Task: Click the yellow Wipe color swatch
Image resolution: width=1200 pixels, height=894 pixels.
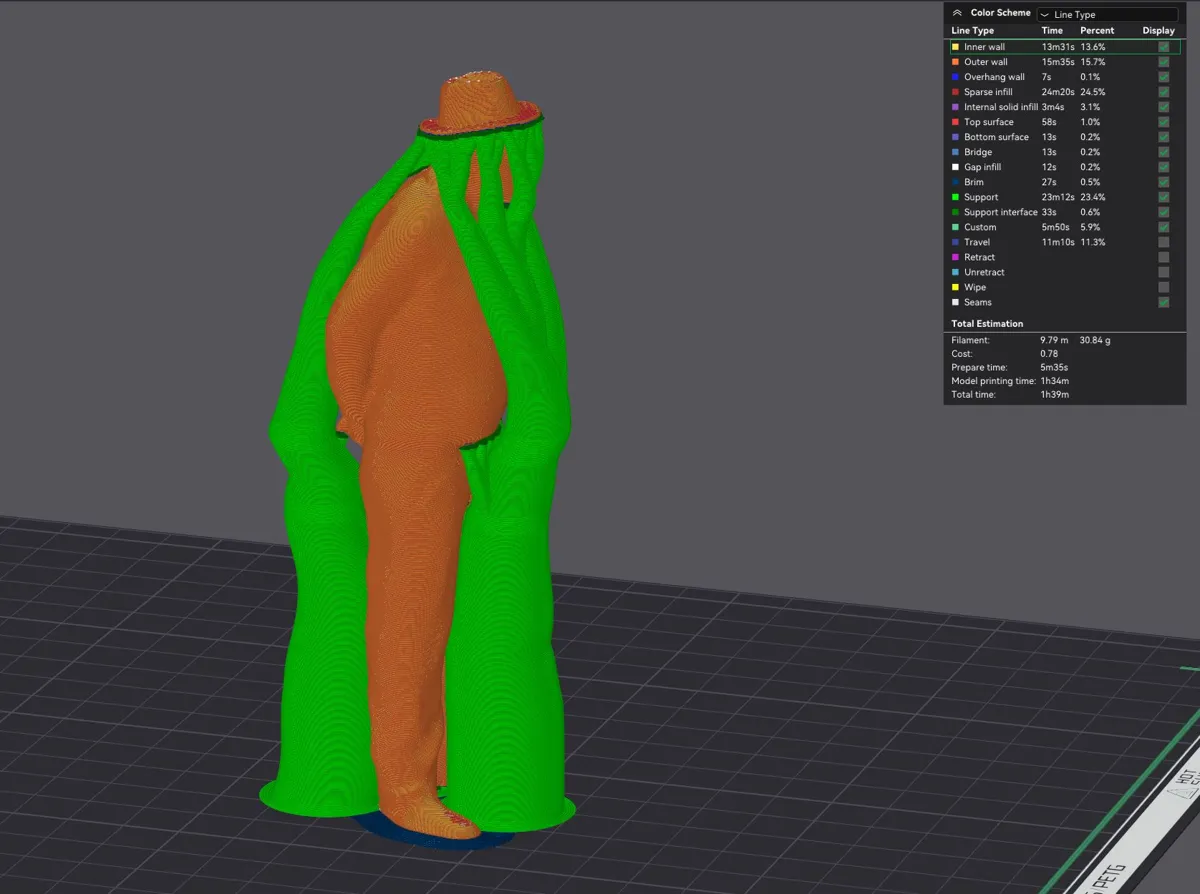Action: [x=955, y=287]
